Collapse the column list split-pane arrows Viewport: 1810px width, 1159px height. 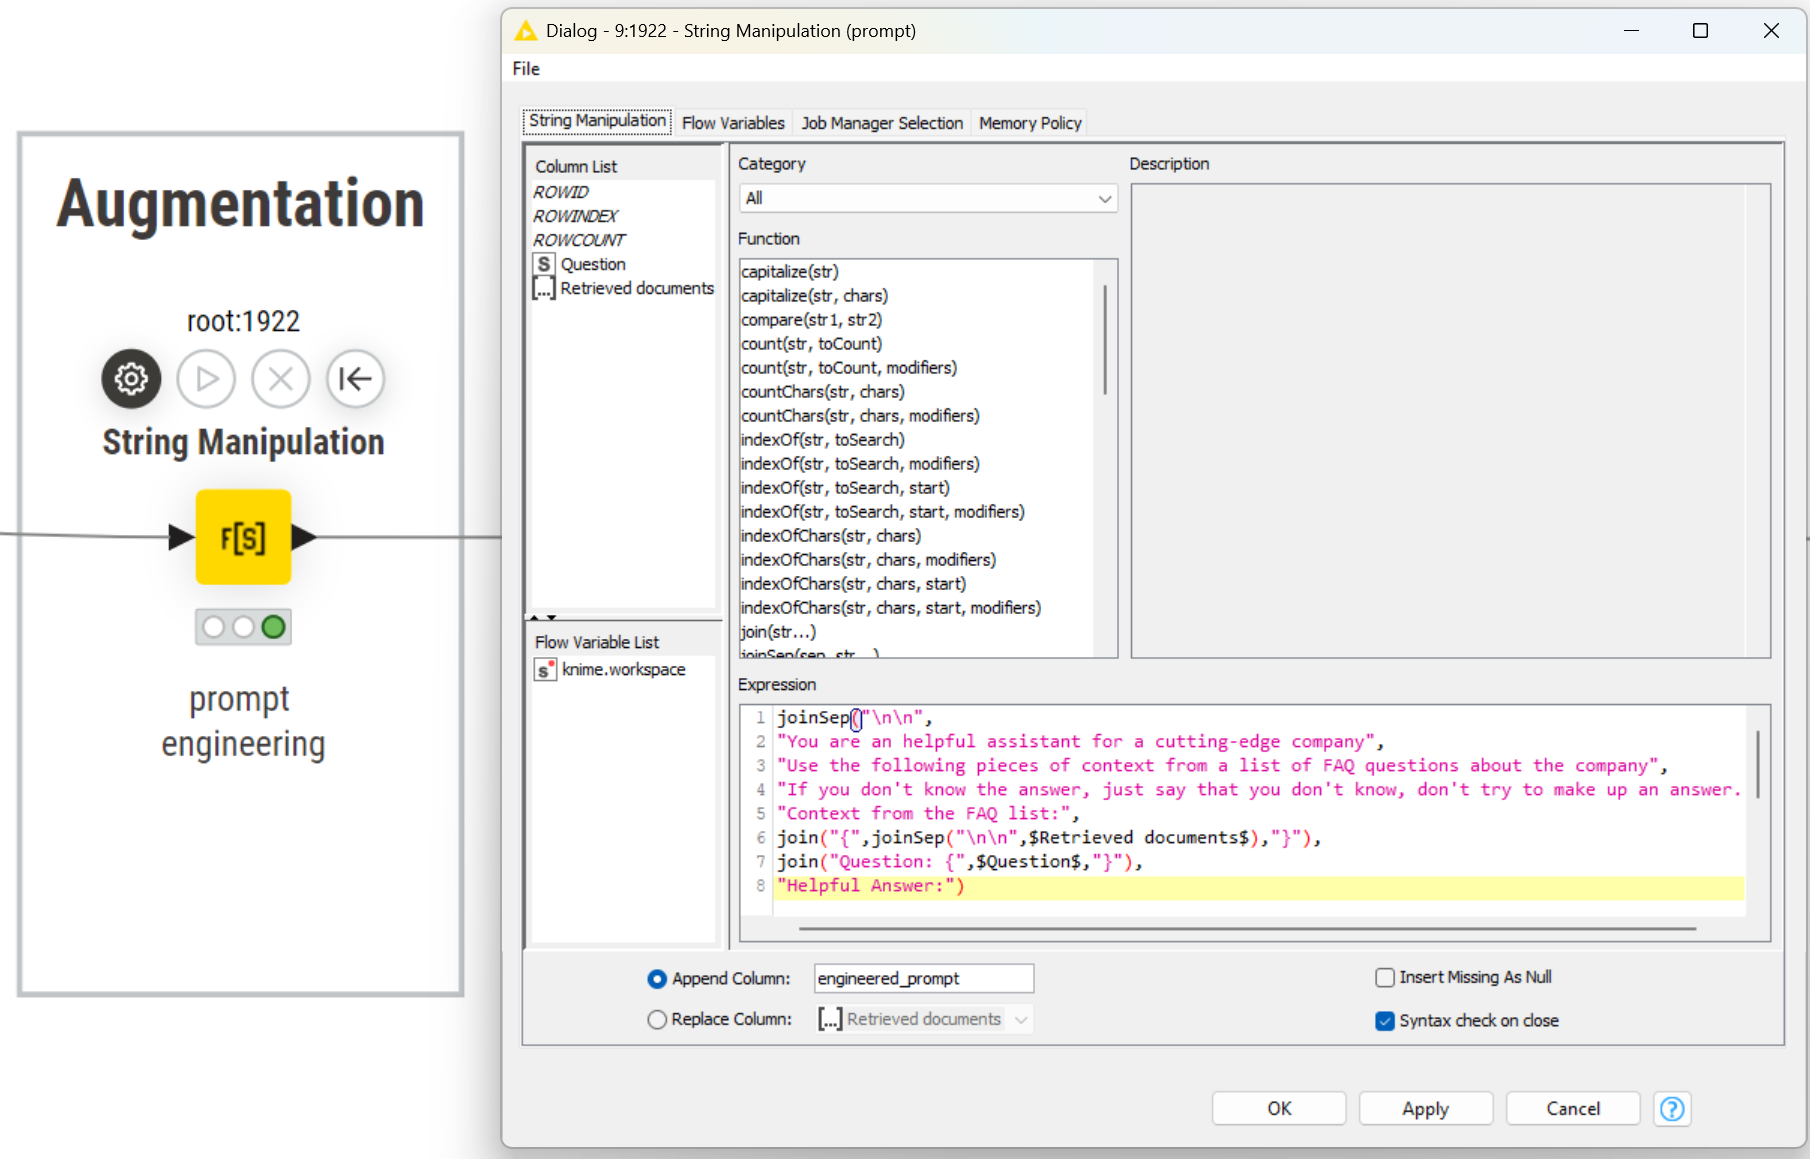coord(543,617)
